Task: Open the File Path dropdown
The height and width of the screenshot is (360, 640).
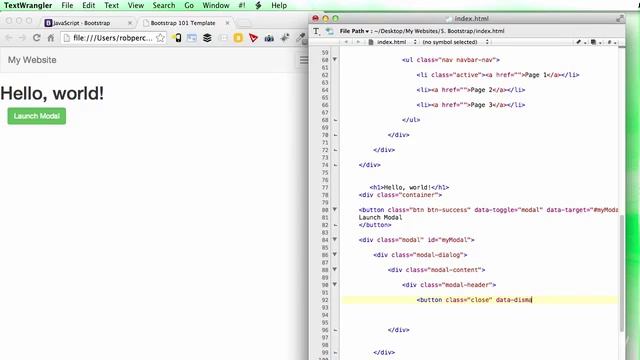Action: point(354,31)
